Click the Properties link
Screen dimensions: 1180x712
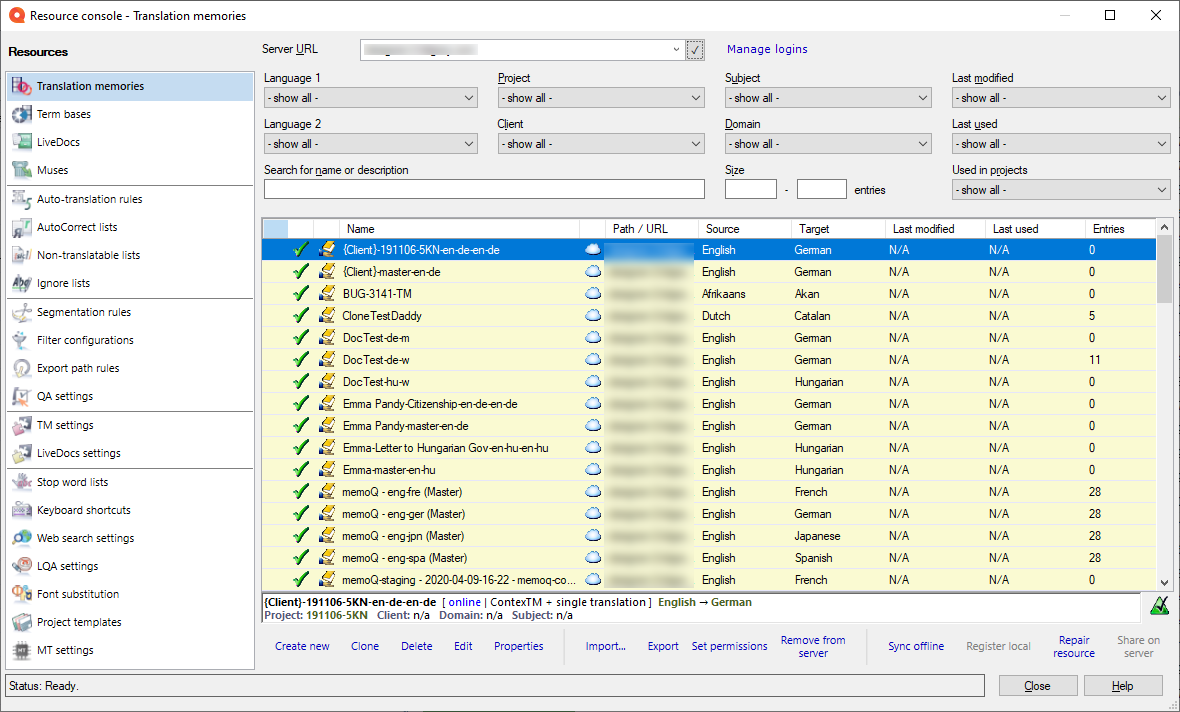[519, 647]
